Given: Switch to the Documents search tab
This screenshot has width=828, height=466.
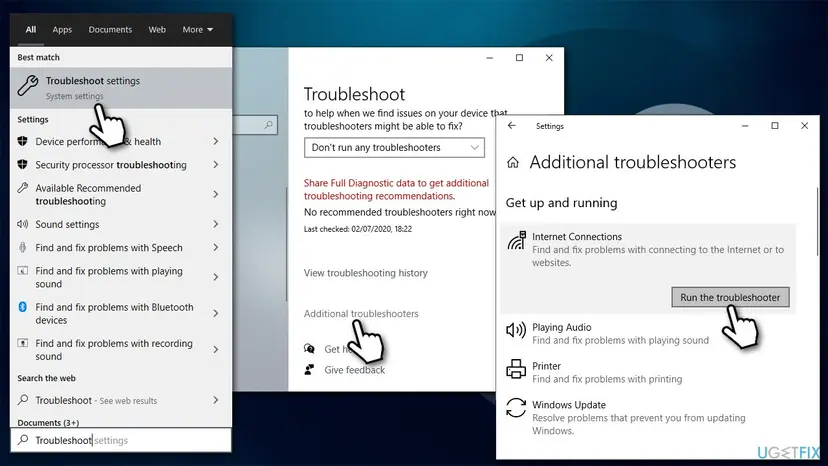Looking at the screenshot, I should (x=110, y=30).
